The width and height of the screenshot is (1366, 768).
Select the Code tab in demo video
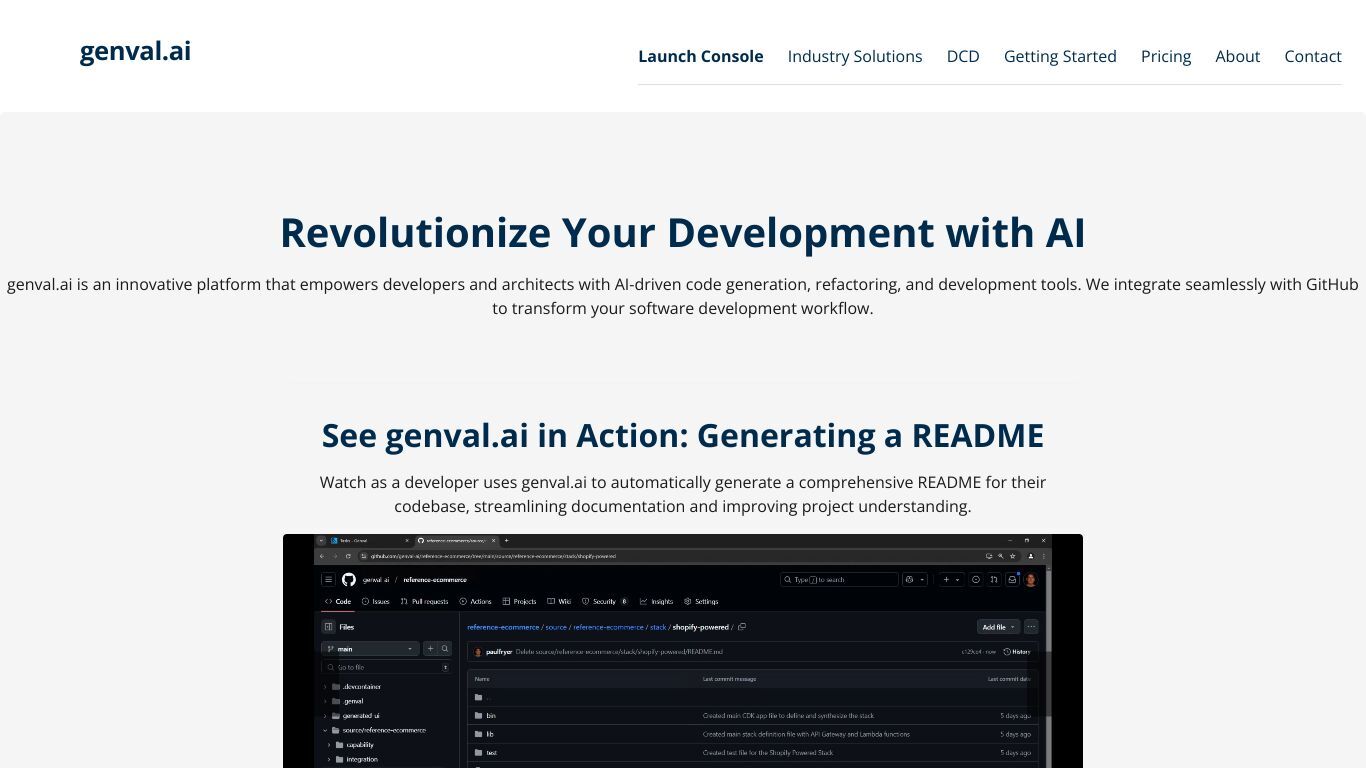[338, 602]
